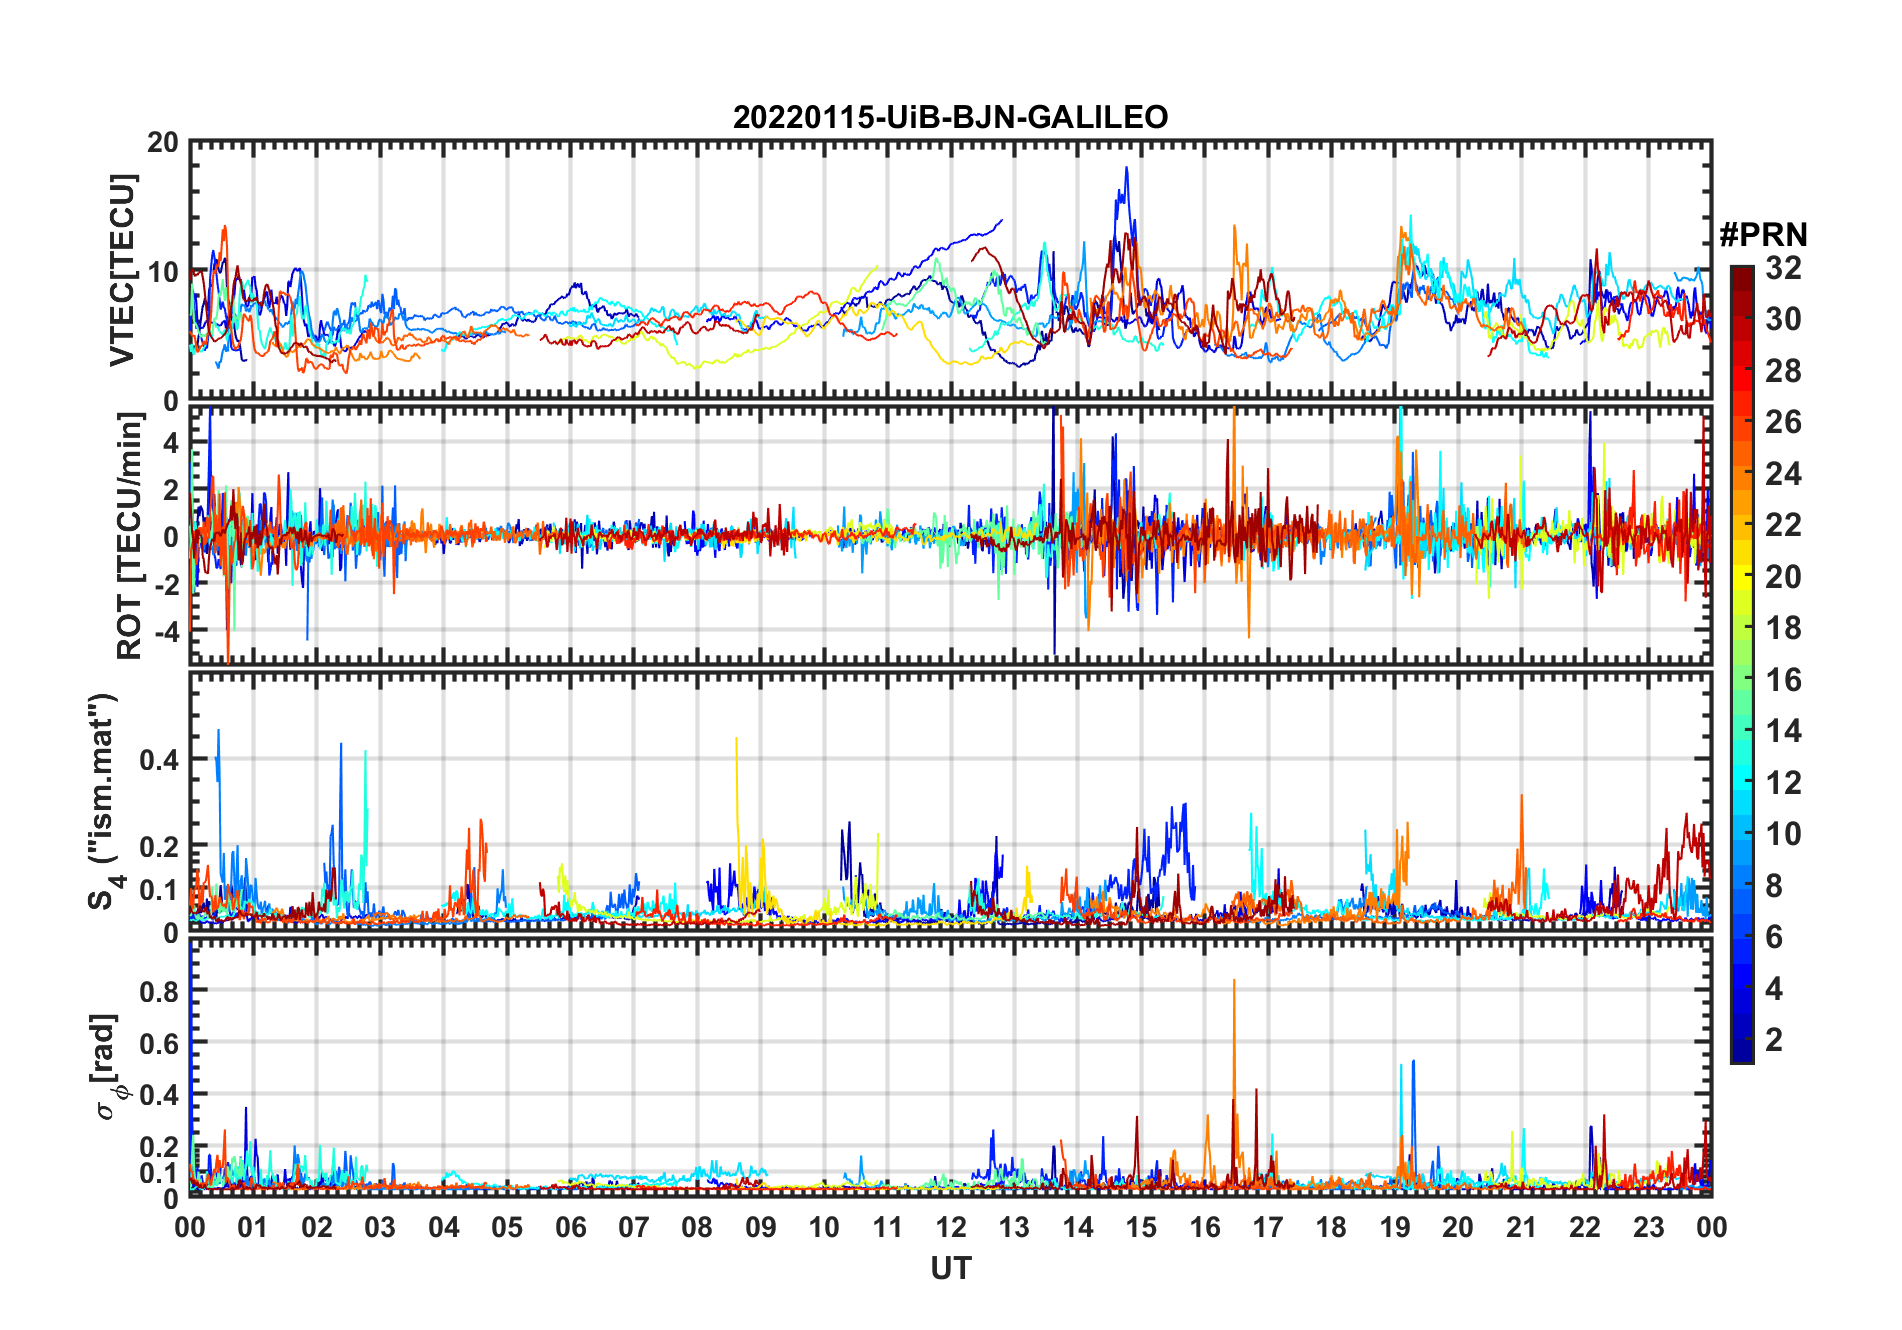Select colorbar tick label 28

[1783, 370]
